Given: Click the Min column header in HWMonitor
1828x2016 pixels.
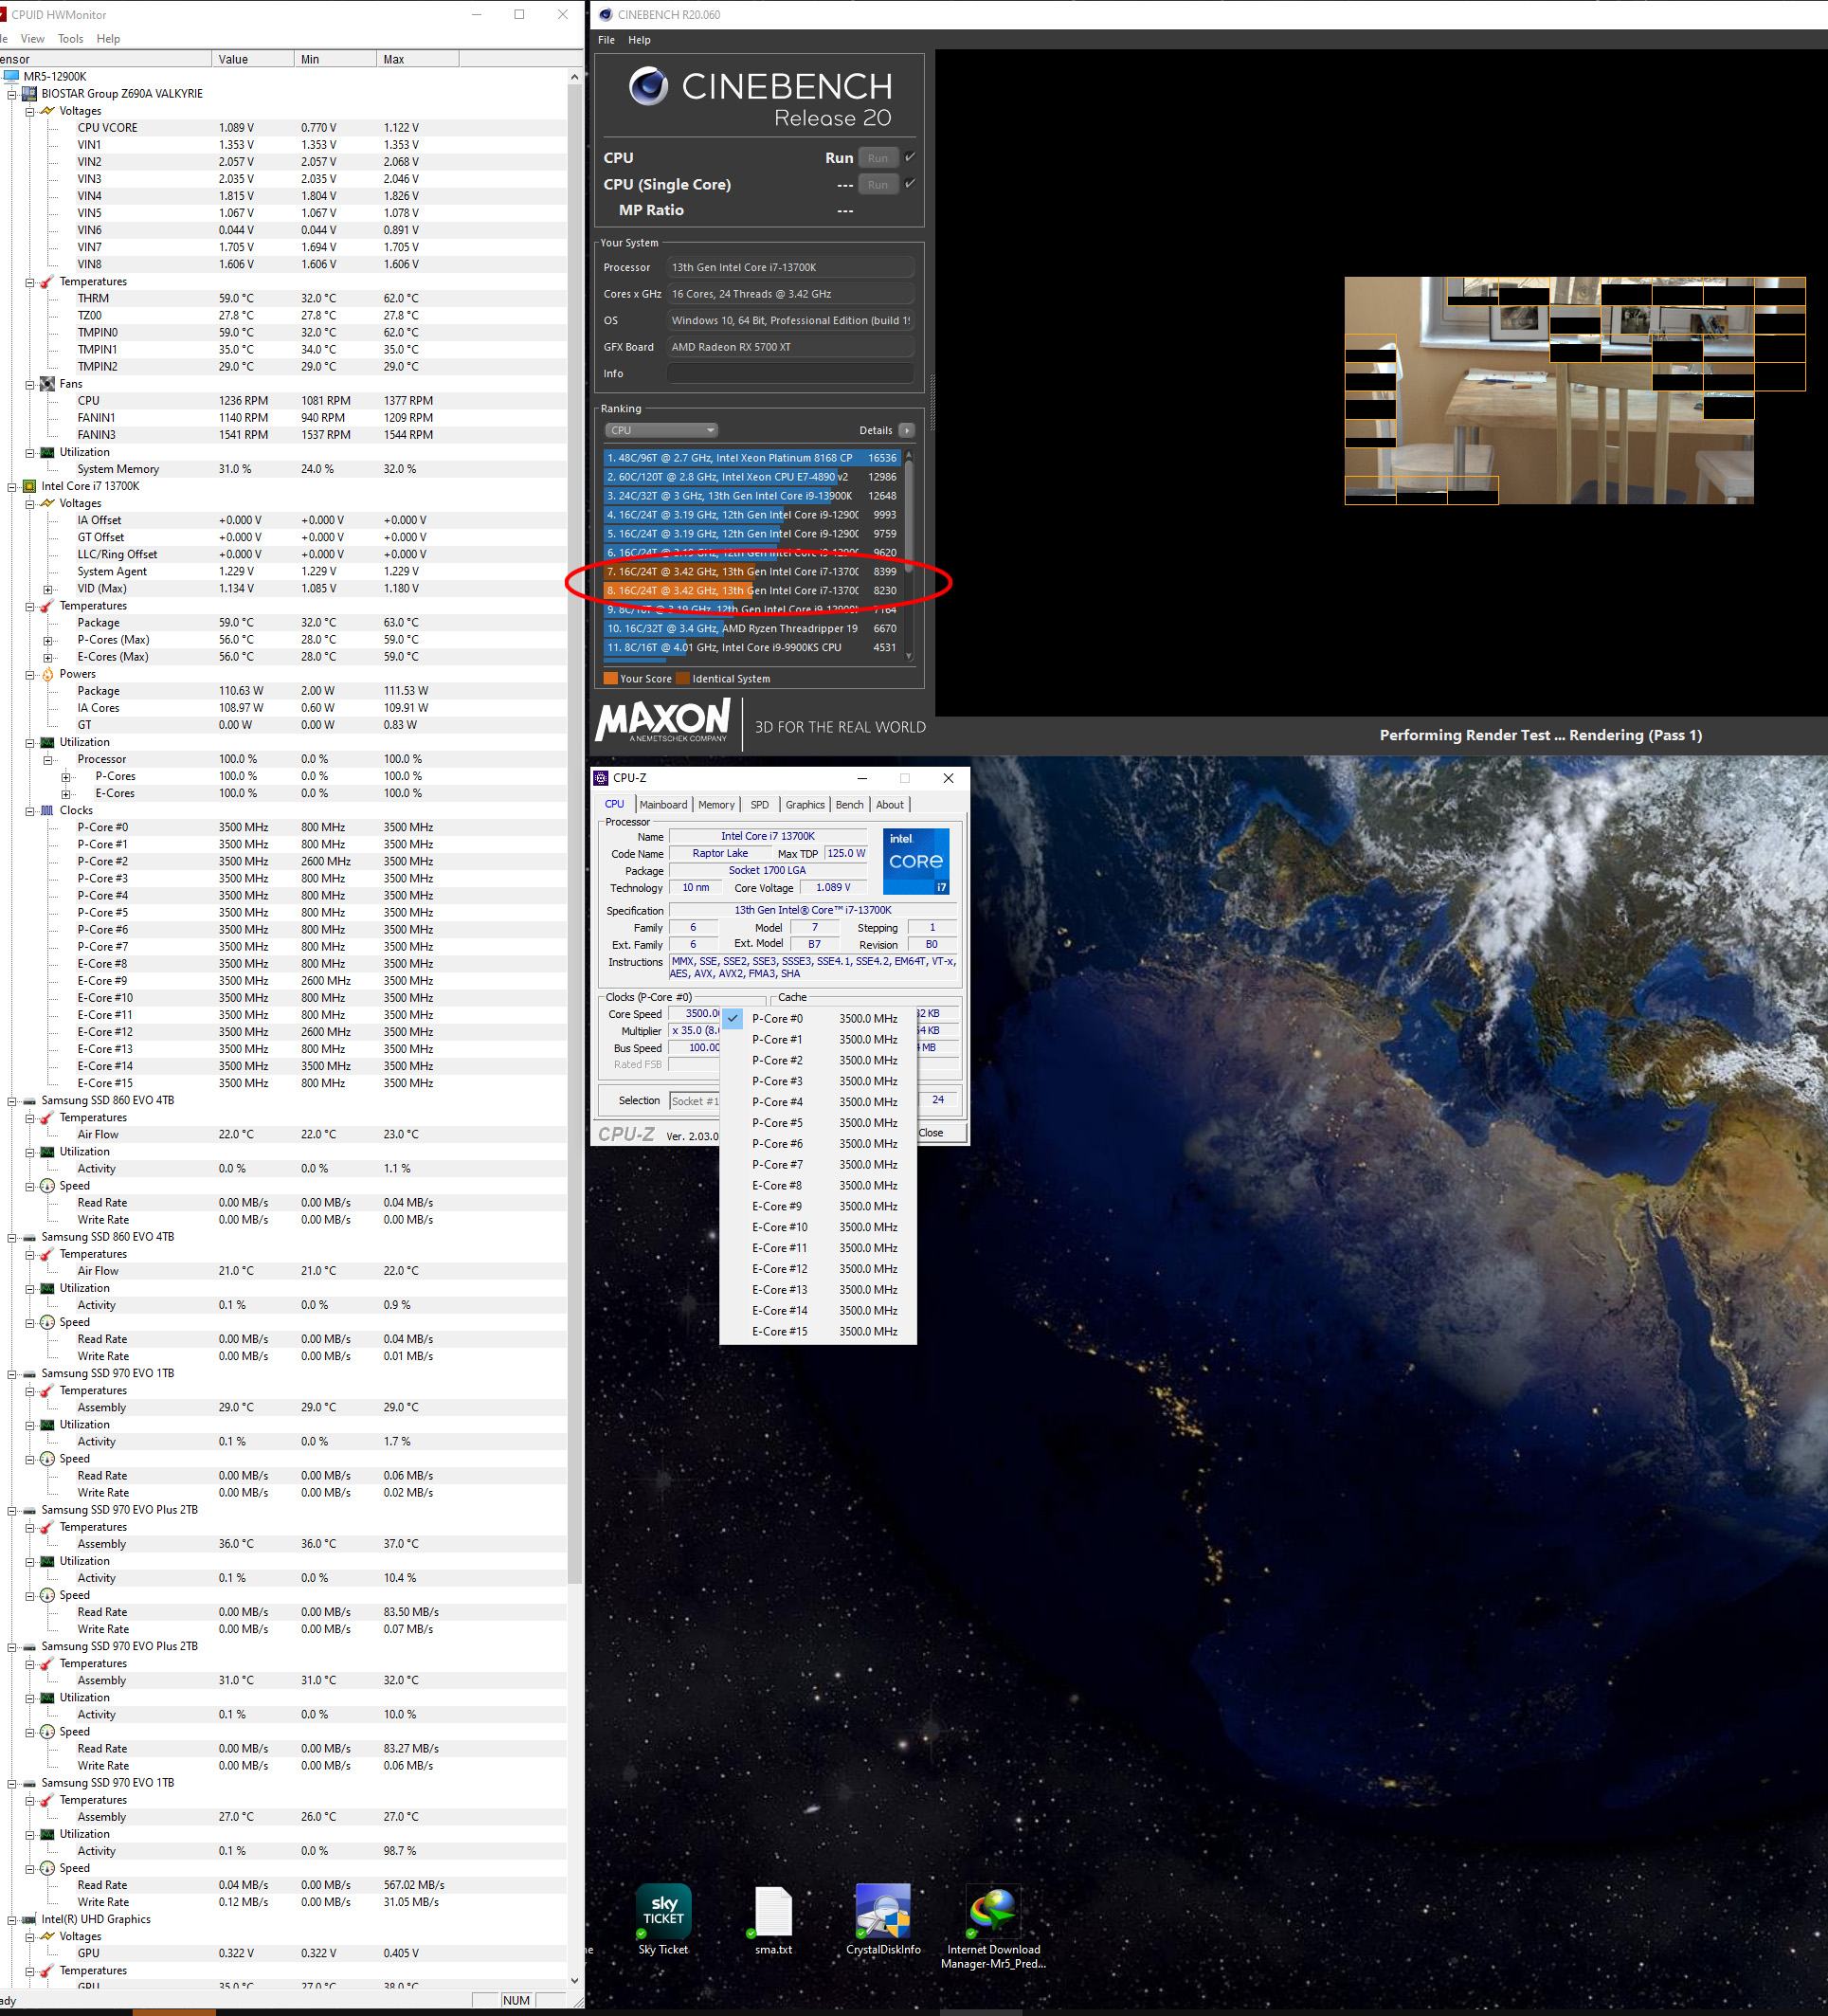Looking at the screenshot, I should tap(336, 59).
